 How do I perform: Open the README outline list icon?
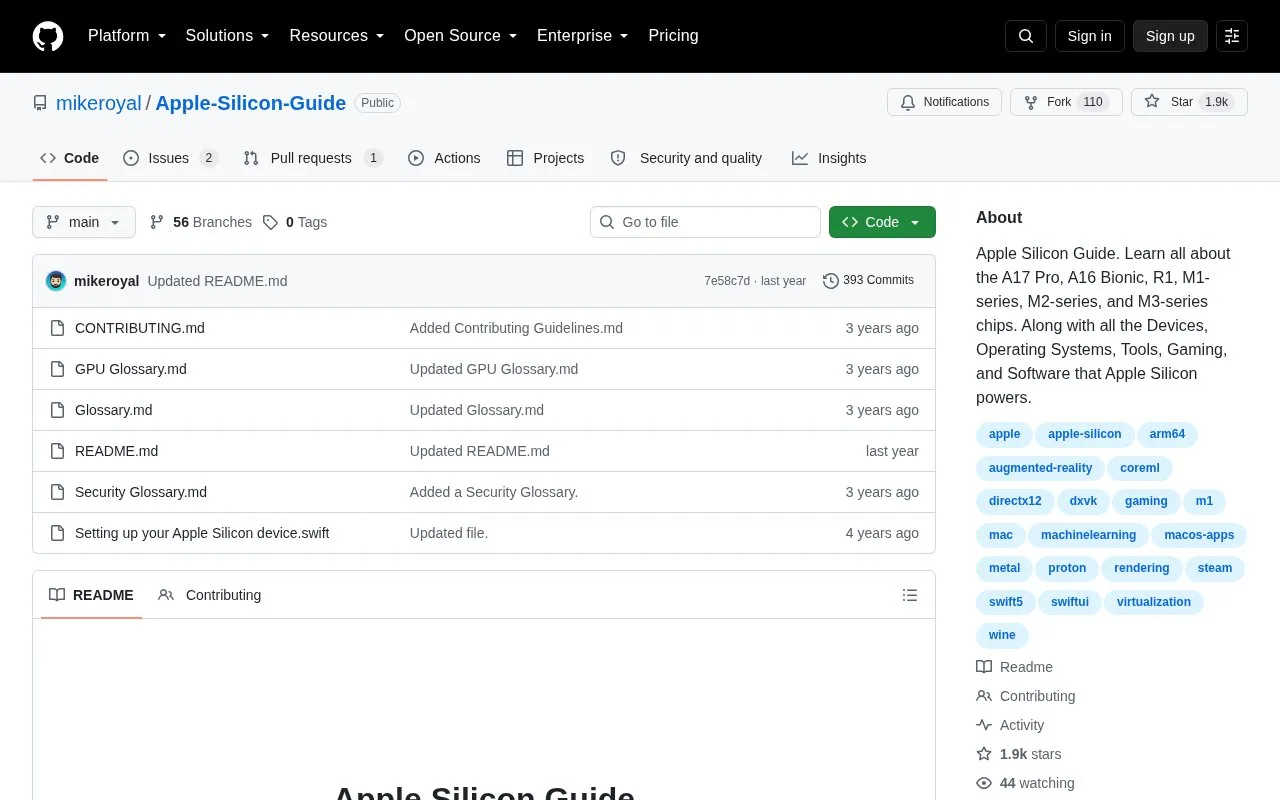(910, 595)
